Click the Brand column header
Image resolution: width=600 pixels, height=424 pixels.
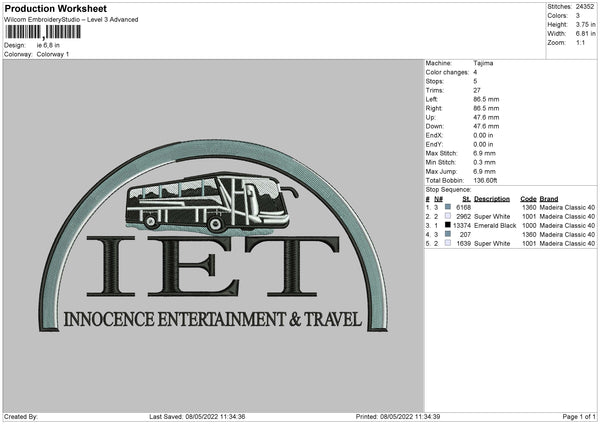click(x=549, y=199)
